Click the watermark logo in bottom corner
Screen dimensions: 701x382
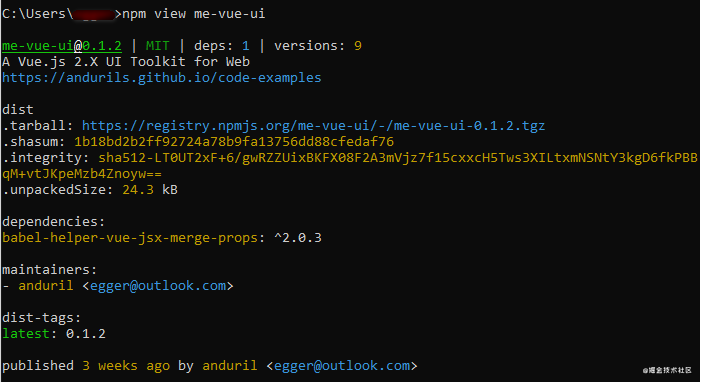(667, 370)
